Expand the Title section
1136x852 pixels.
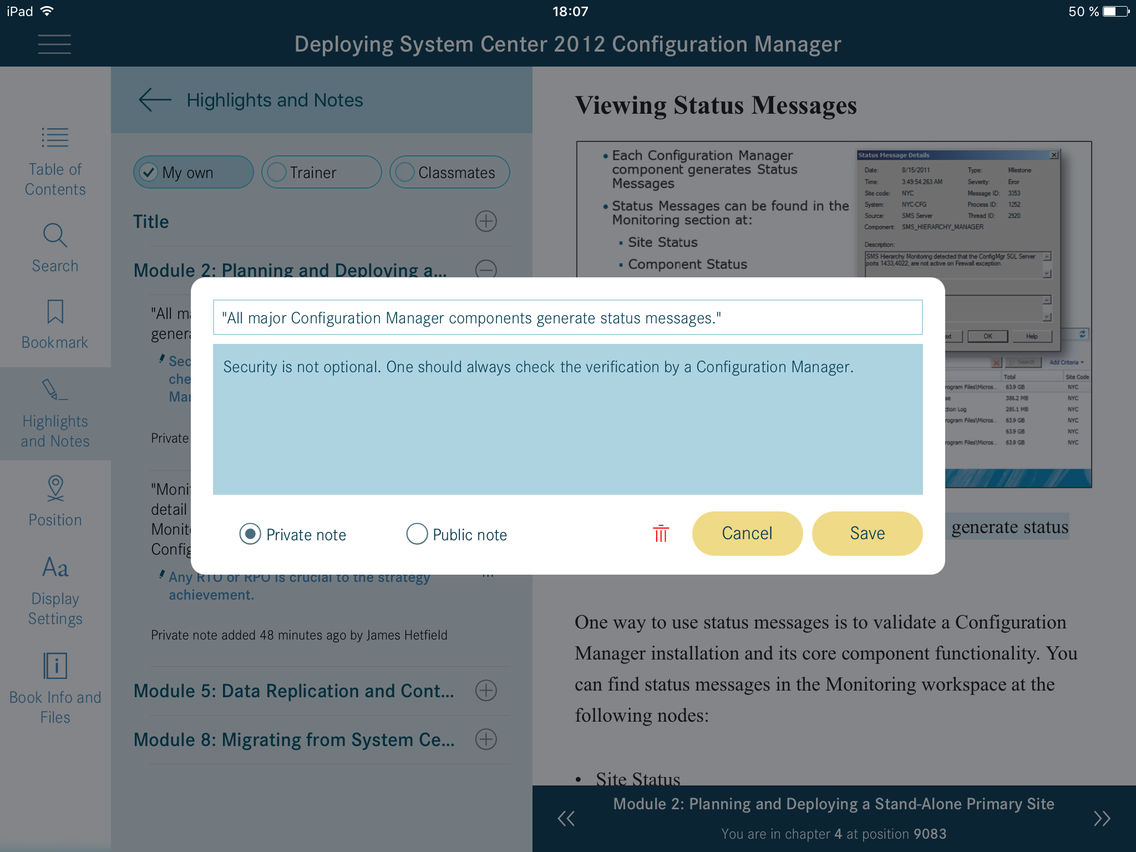click(485, 221)
